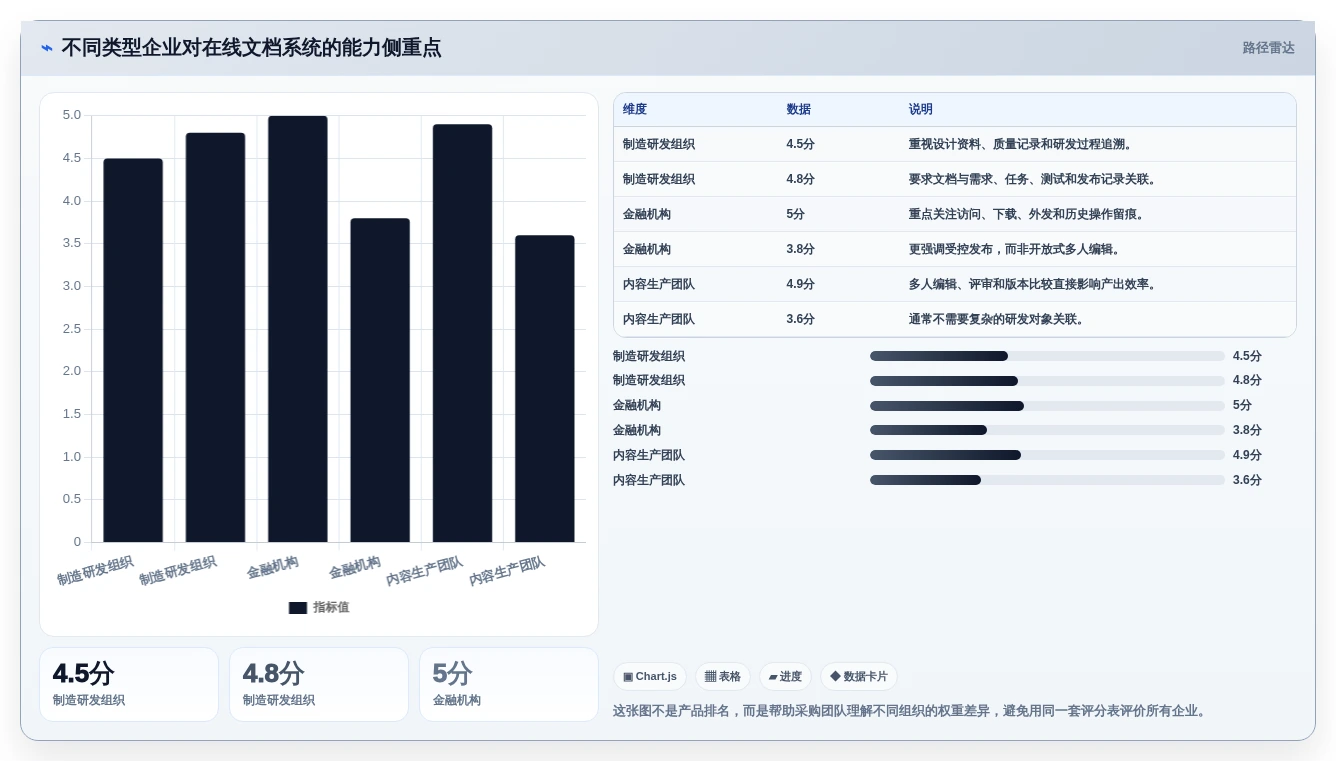Click the 维度 table column header
This screenshot has width=1336, height=761.
(x=635, y=110)
